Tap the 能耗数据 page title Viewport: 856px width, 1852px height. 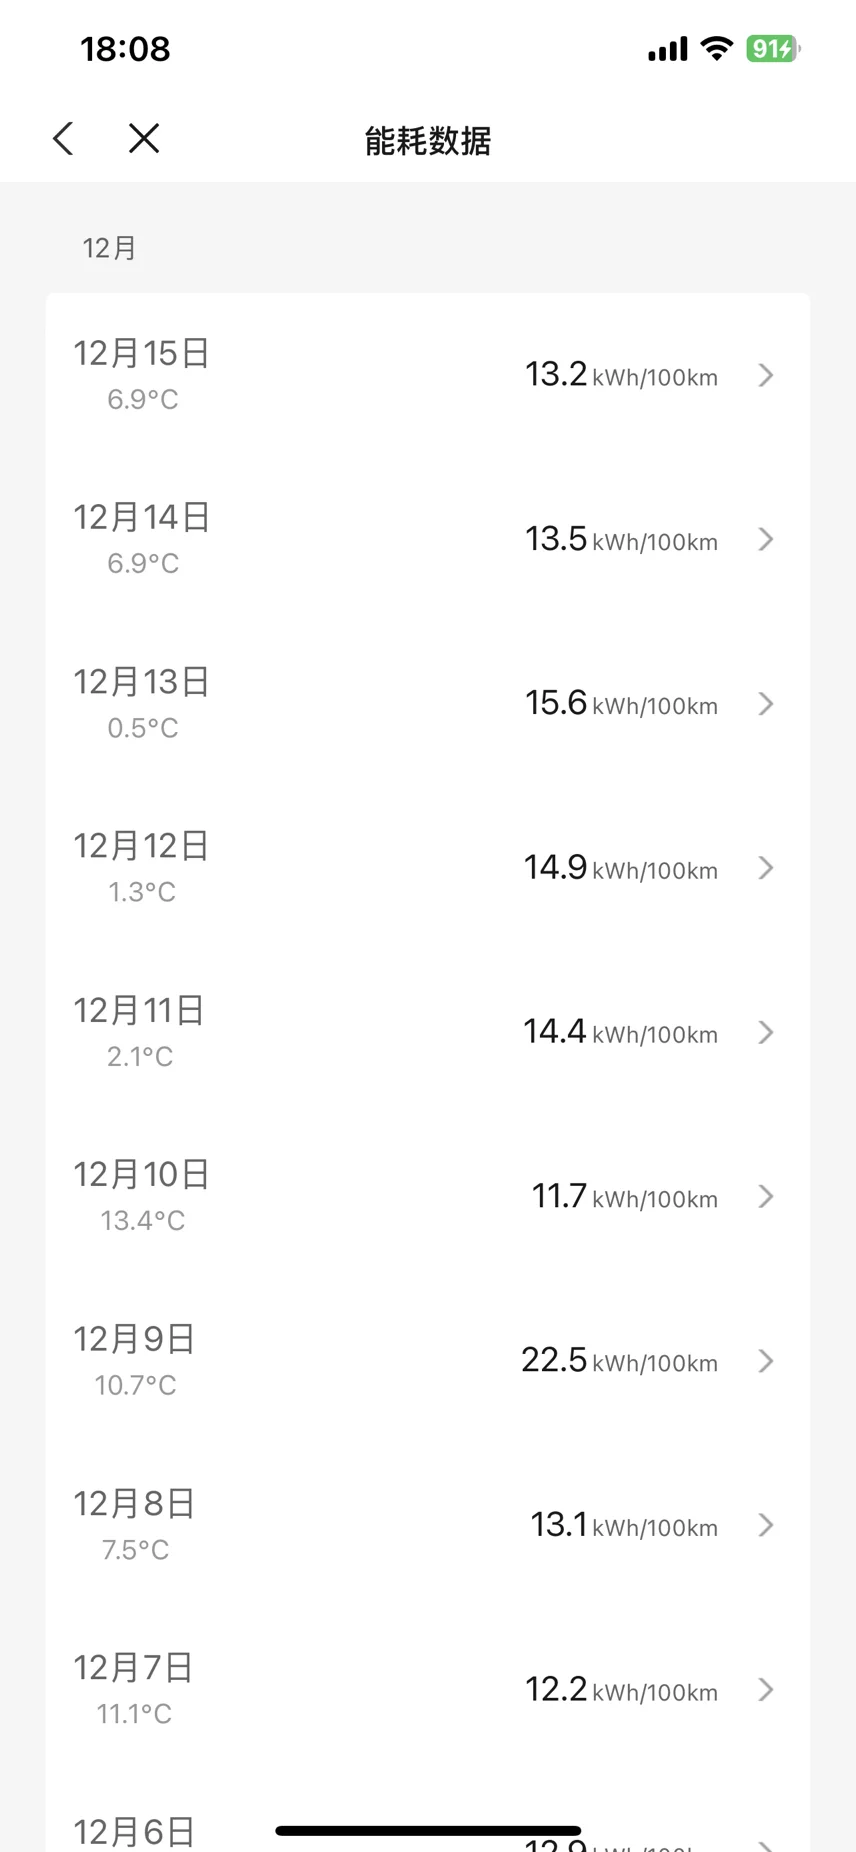point(428,141)
